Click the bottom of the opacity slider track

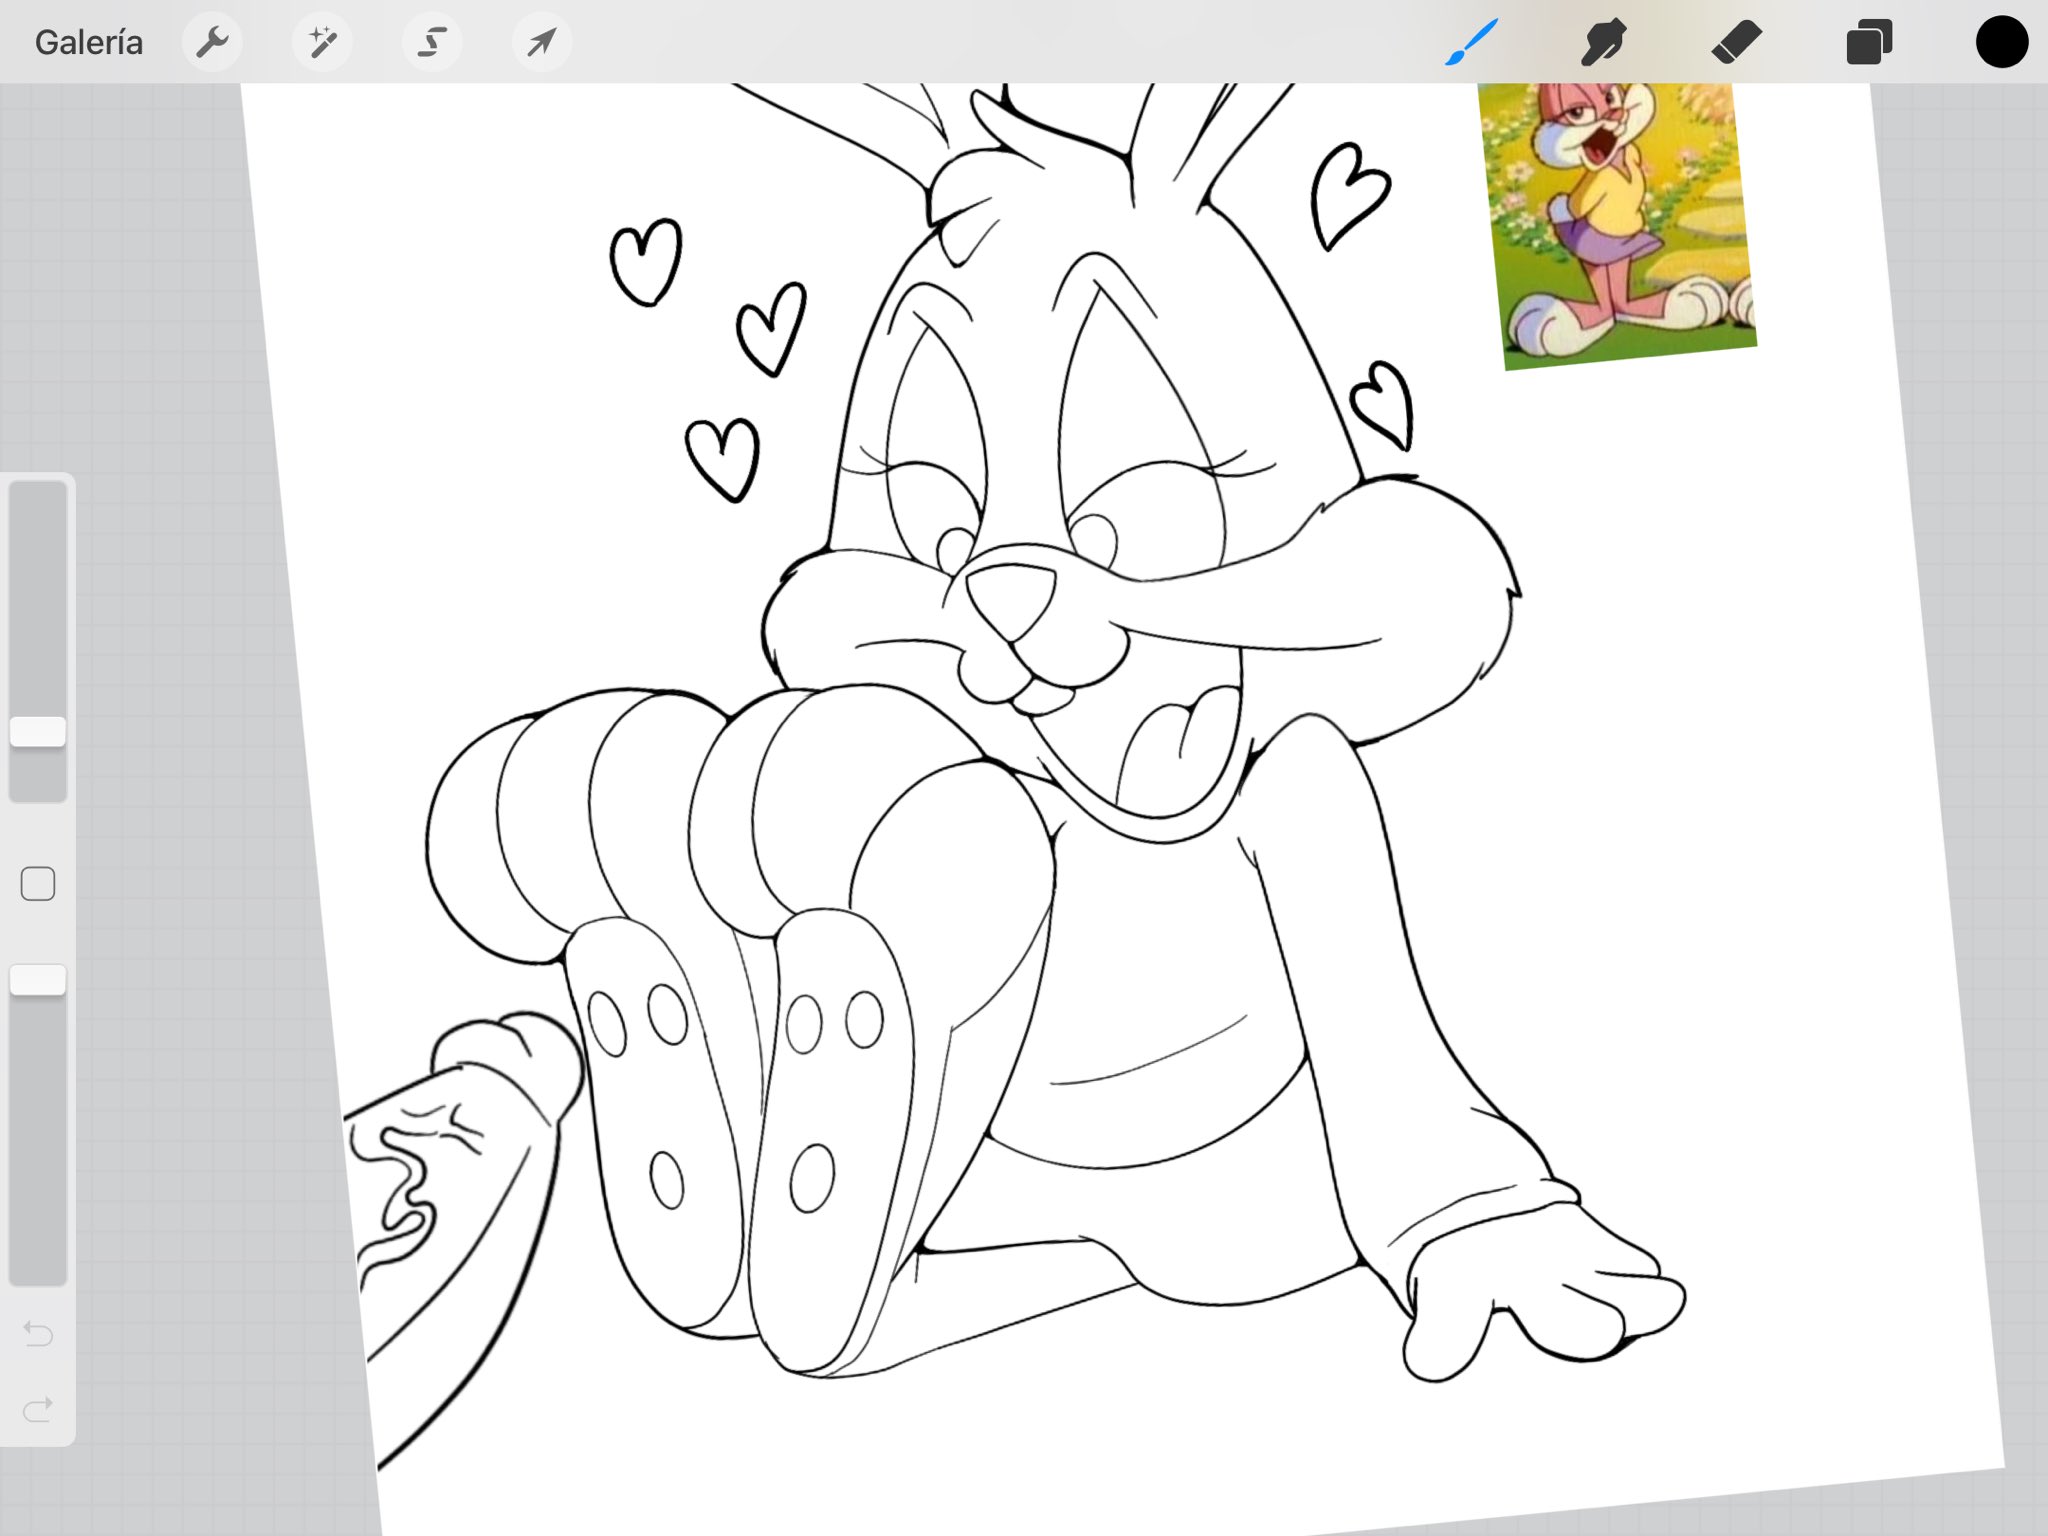click(x=38, y=1268)
